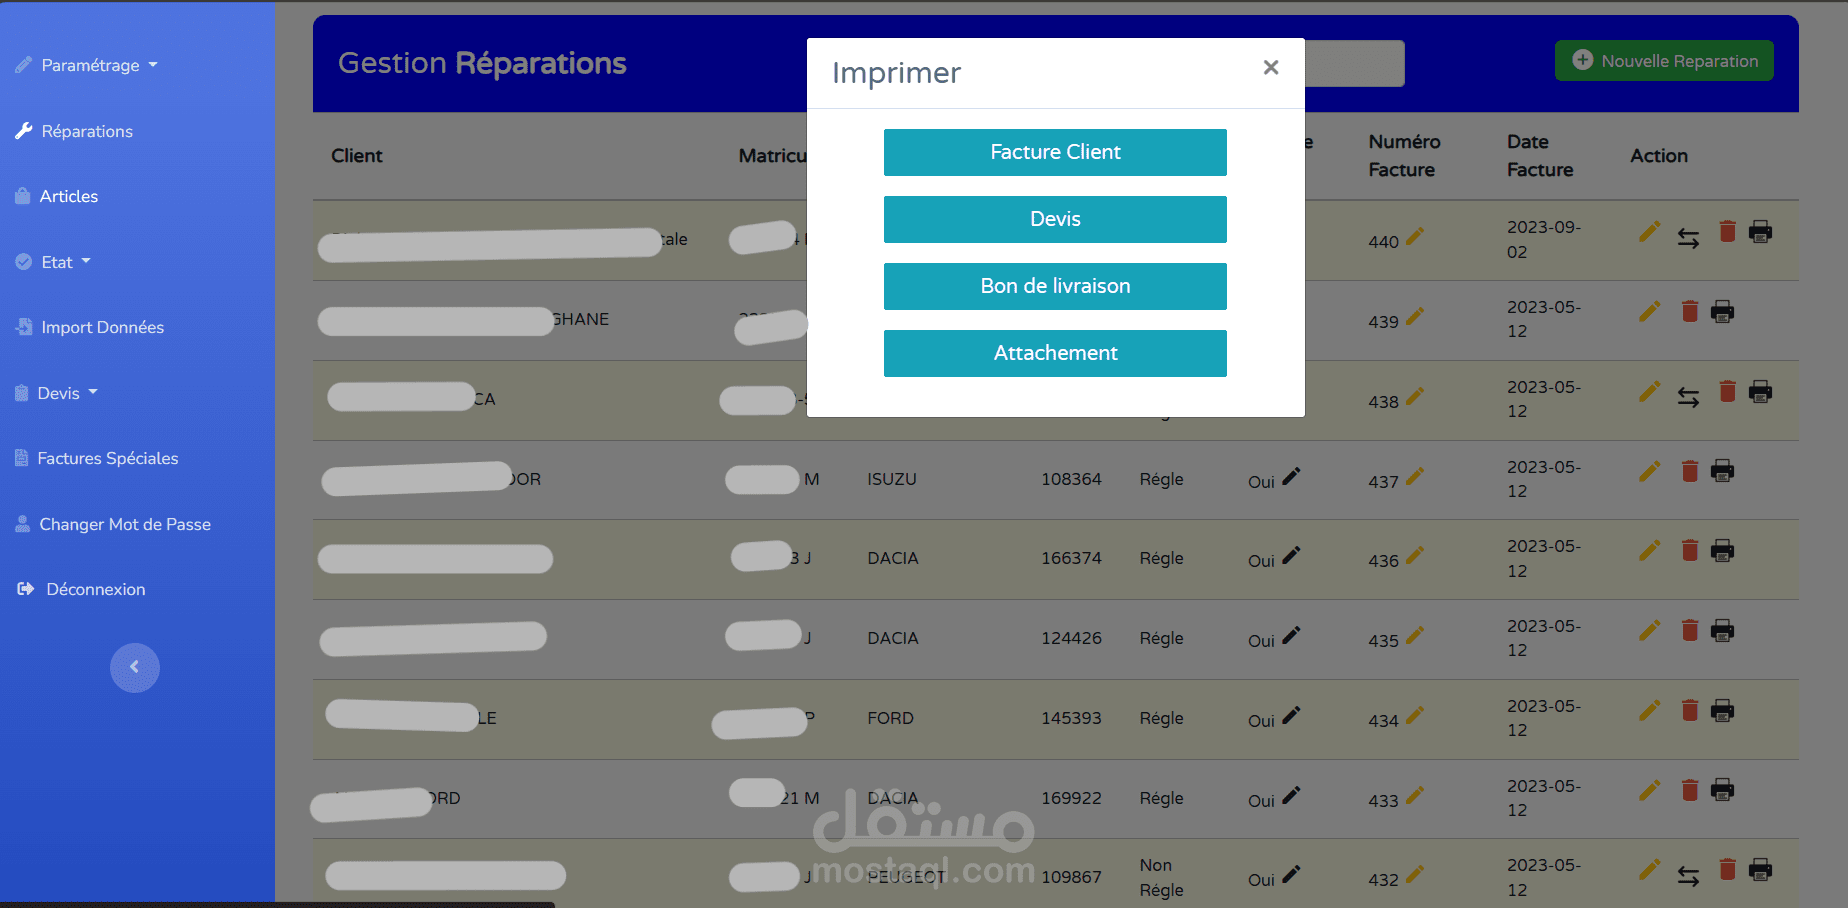Edit invoice number 434 pencil icon
This screenshot has height=908, width=1848.
pos(1415,716)
